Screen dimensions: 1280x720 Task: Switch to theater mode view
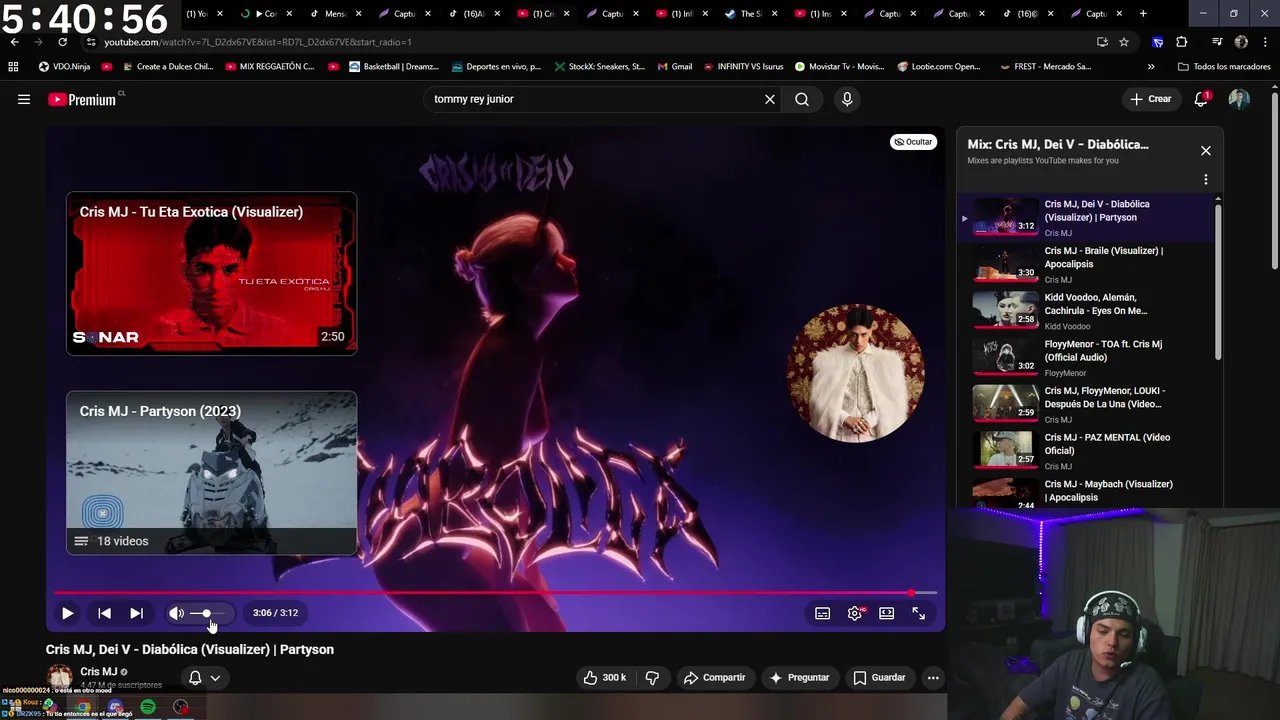(886, 613)
